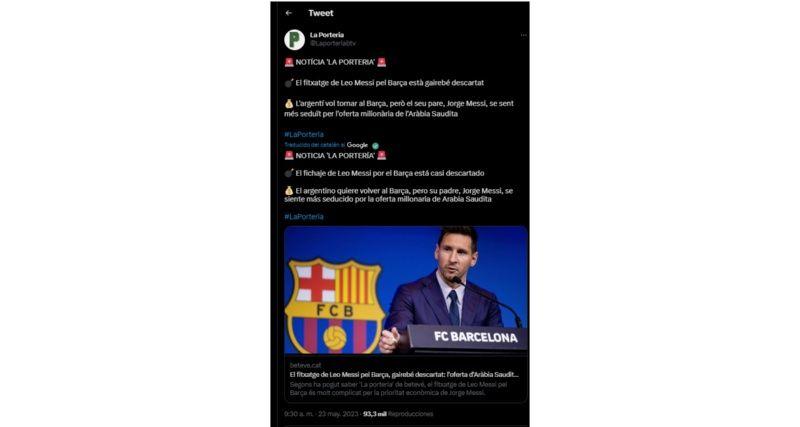This screenshot has height=427, width=800.
Task: Click the Spanish paragraph mentioning 'Arabia Saudita'
Action: click(398, 194)
